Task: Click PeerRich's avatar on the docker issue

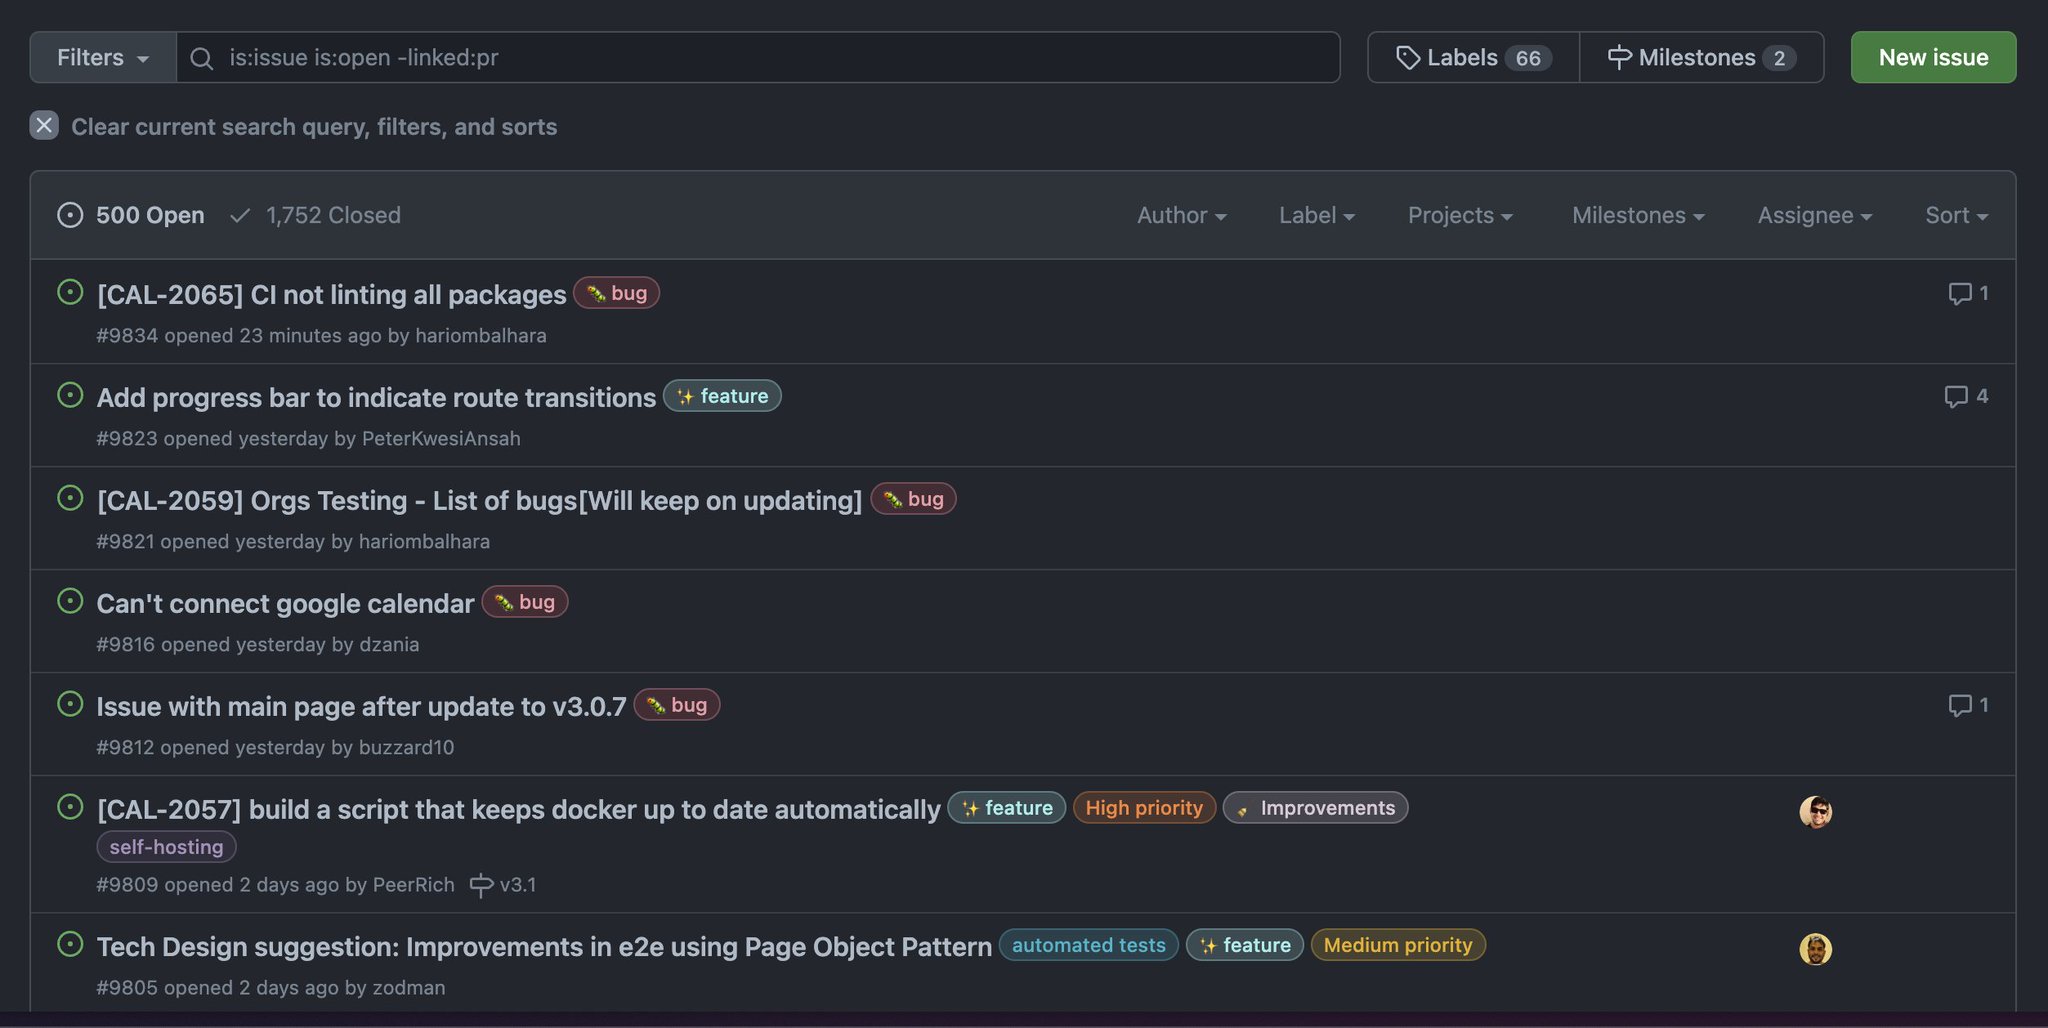Action: click(1815, 811)
